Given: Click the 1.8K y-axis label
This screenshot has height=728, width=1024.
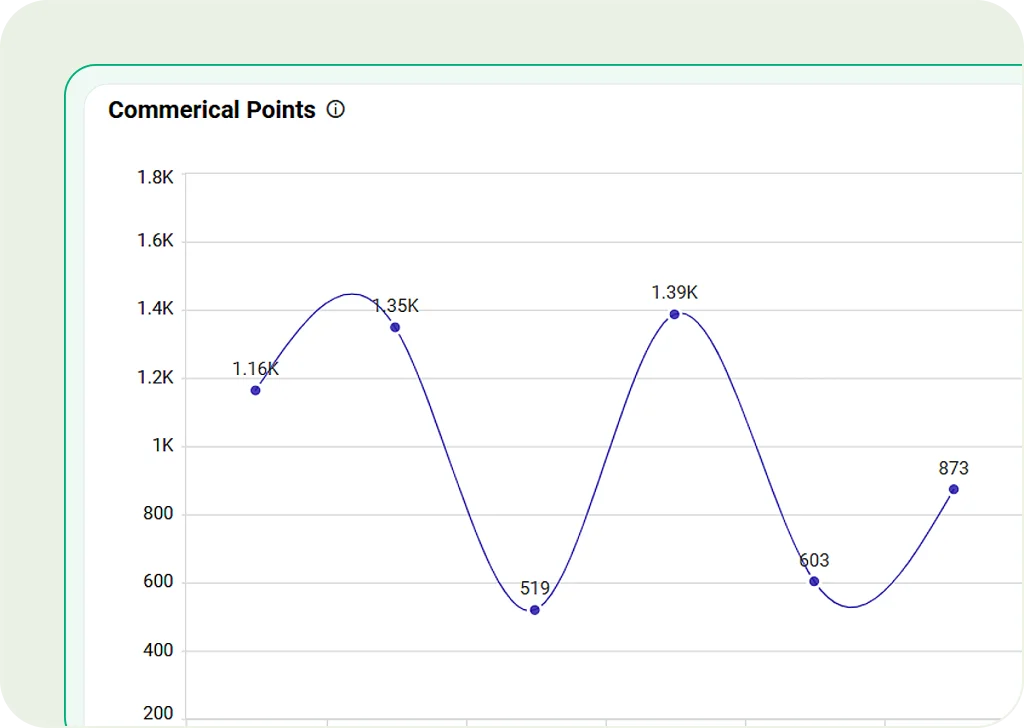Looking at the screenshot, I should tap(155, 177).
